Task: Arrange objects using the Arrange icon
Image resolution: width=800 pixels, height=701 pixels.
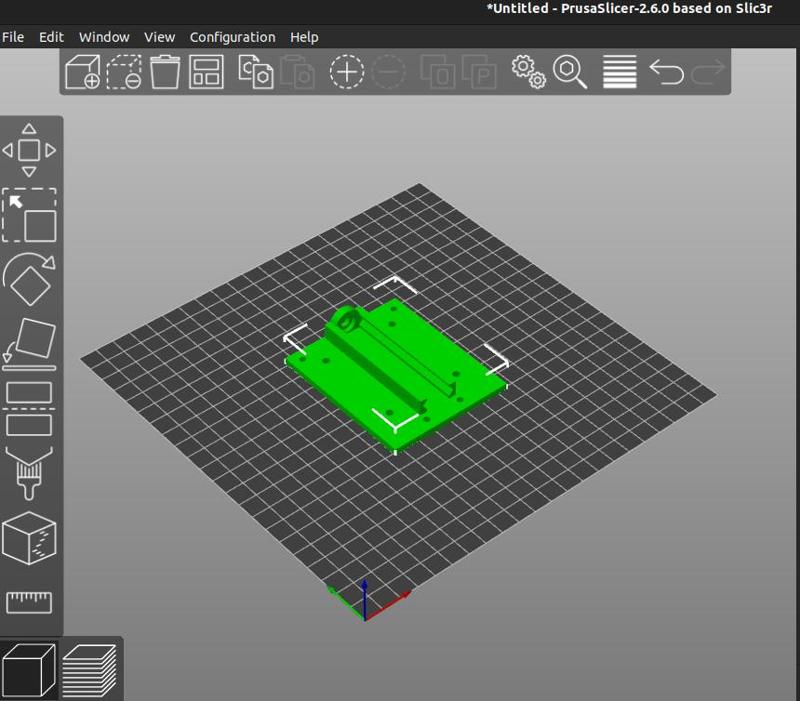Action: click(x=207, y=72)
